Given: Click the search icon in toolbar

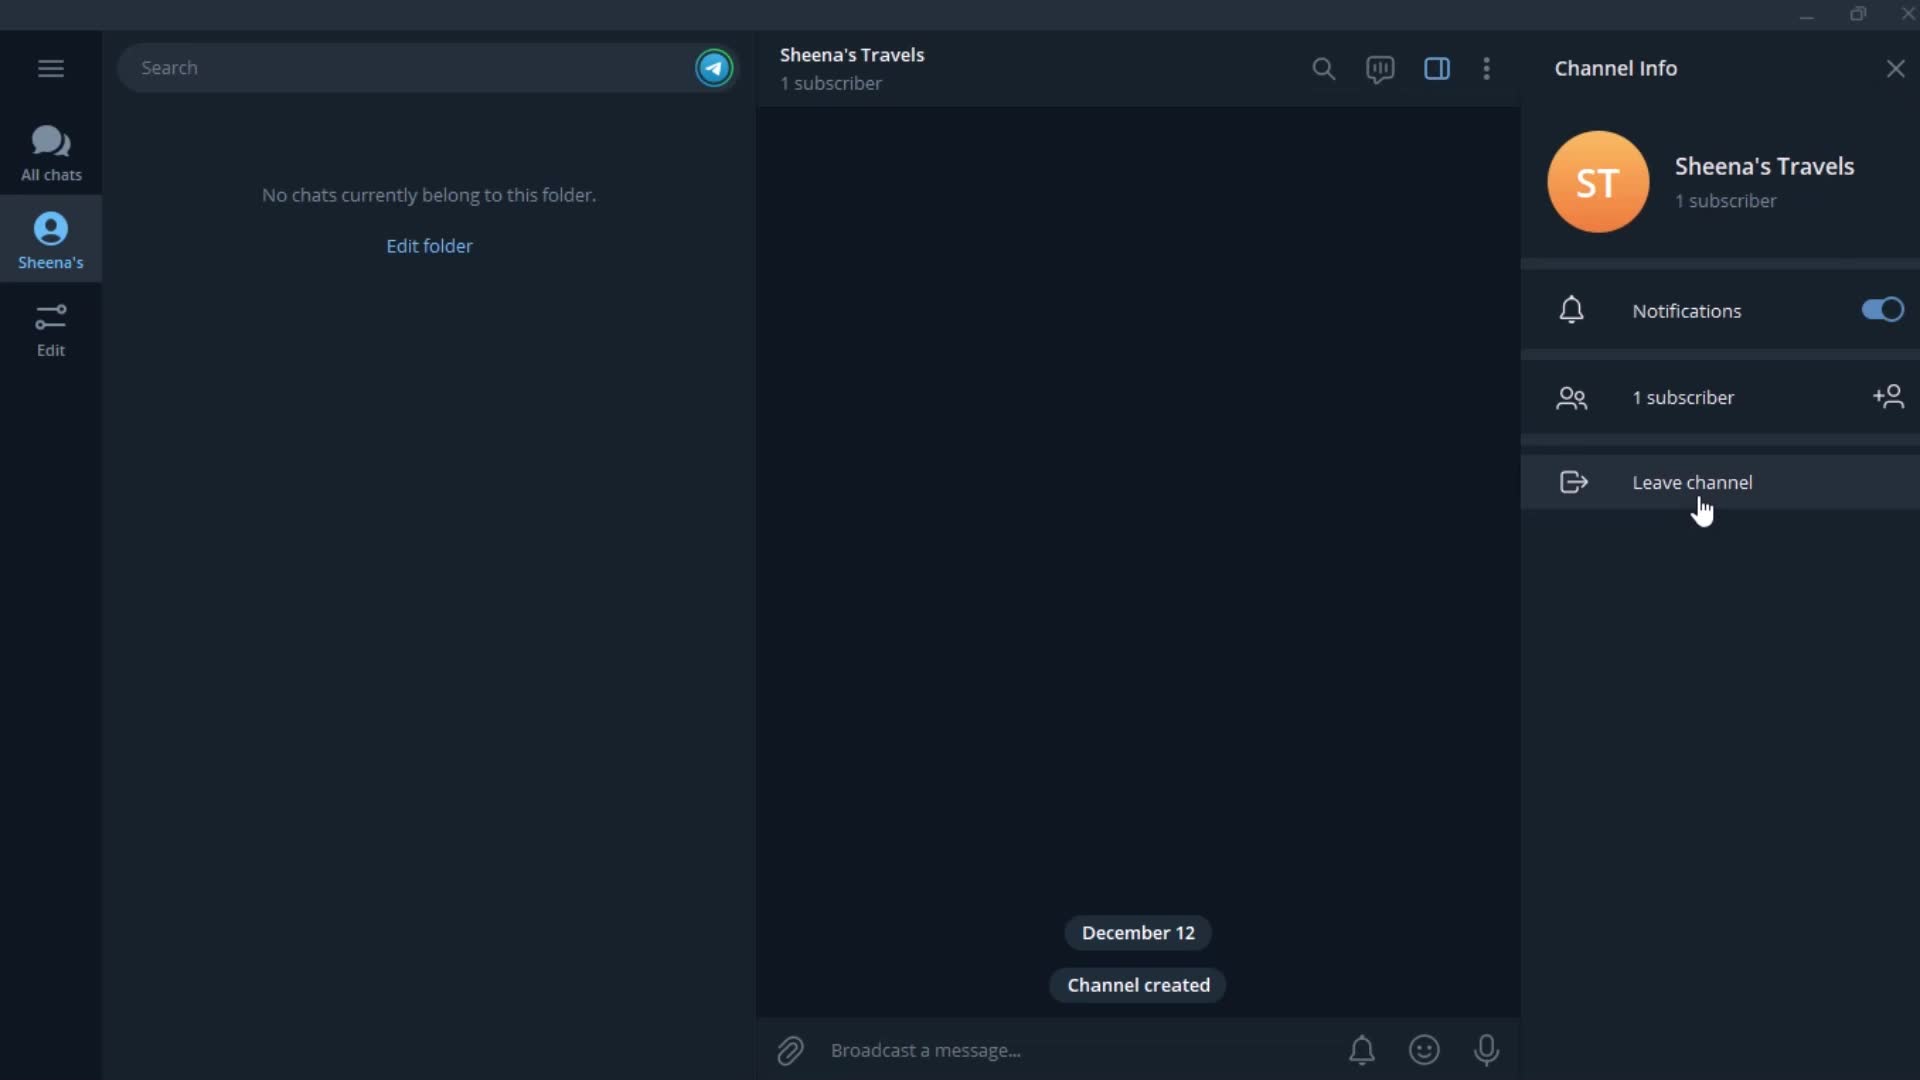Looking at the screenshot, I should point(1323,69).
